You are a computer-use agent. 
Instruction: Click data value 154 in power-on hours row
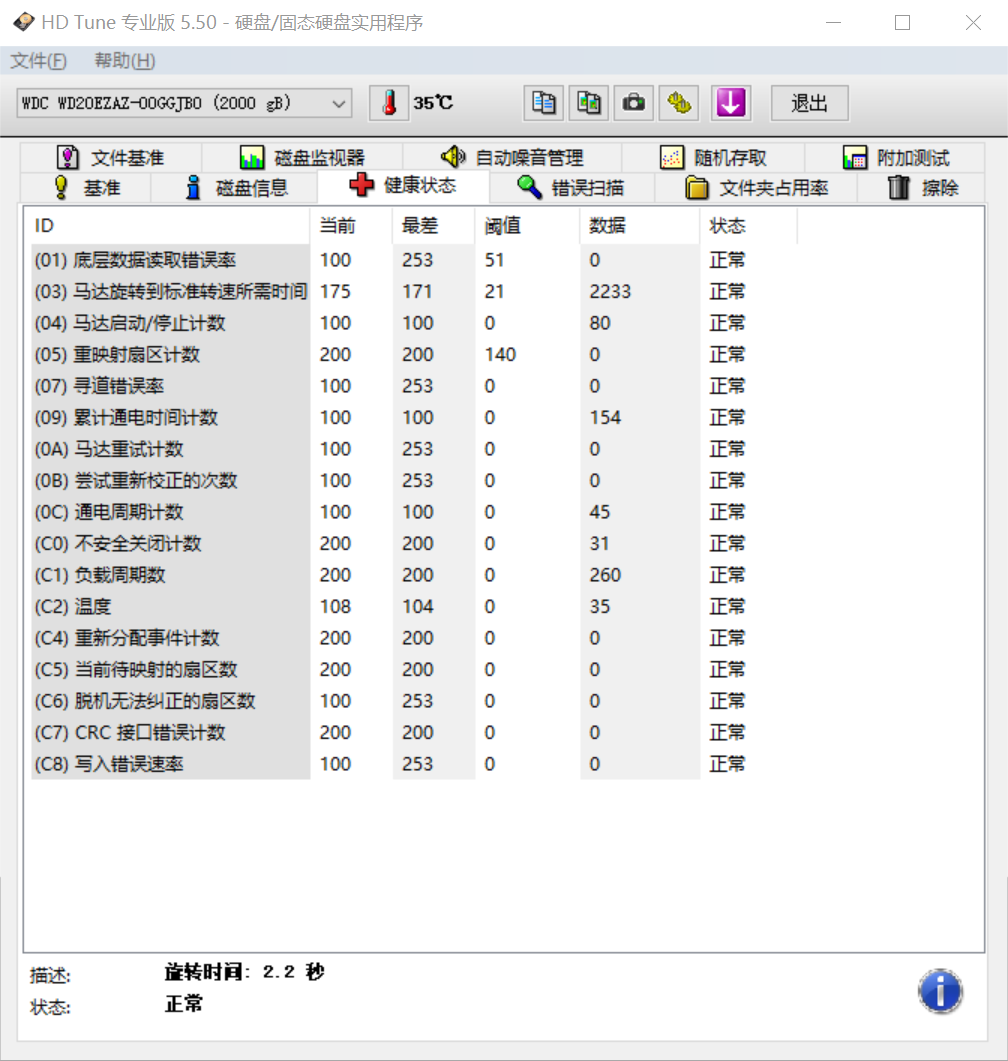(605, 417)
